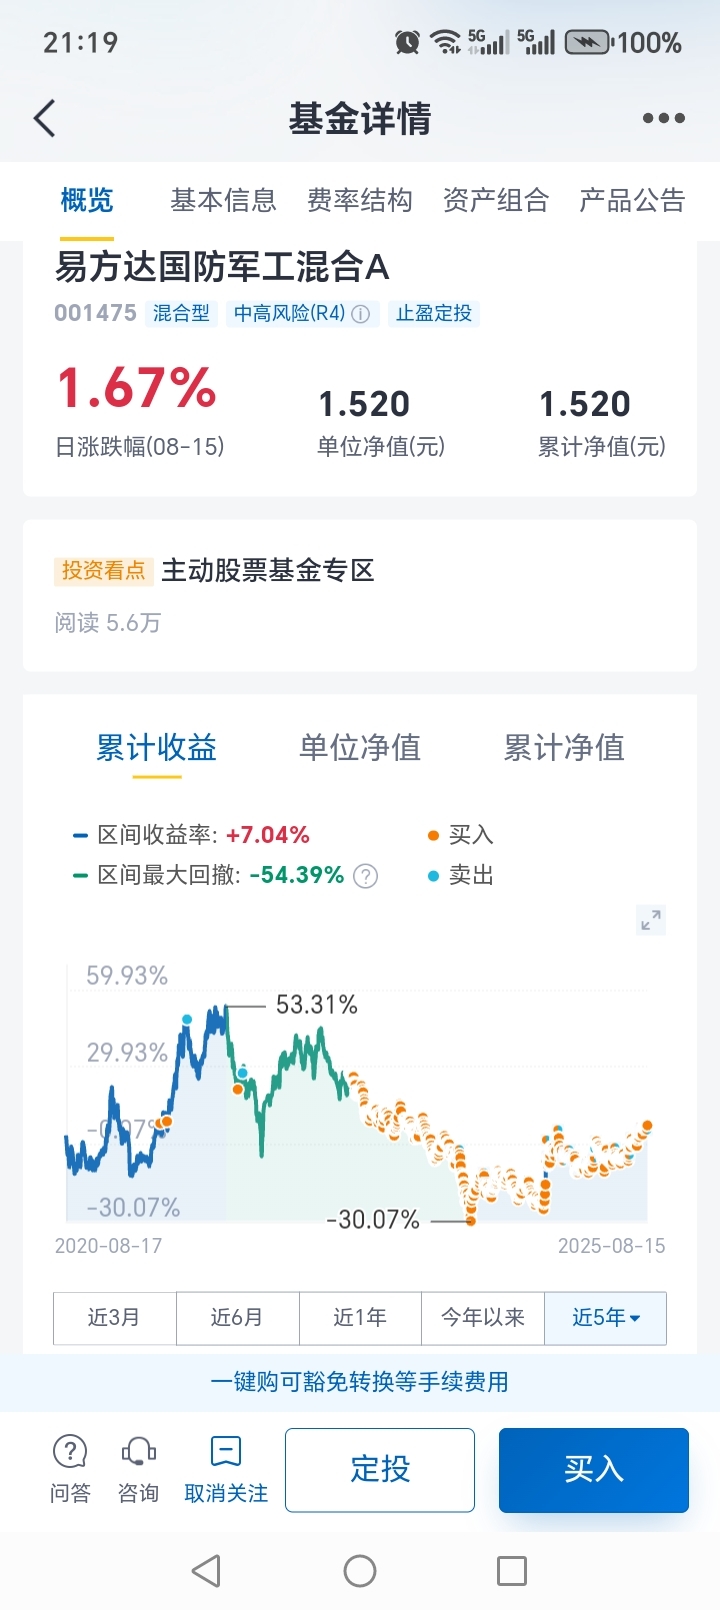This screenshot has width=720, height=1610.
Task: Expand the chart to fullscreen
Action: [651, 920]
